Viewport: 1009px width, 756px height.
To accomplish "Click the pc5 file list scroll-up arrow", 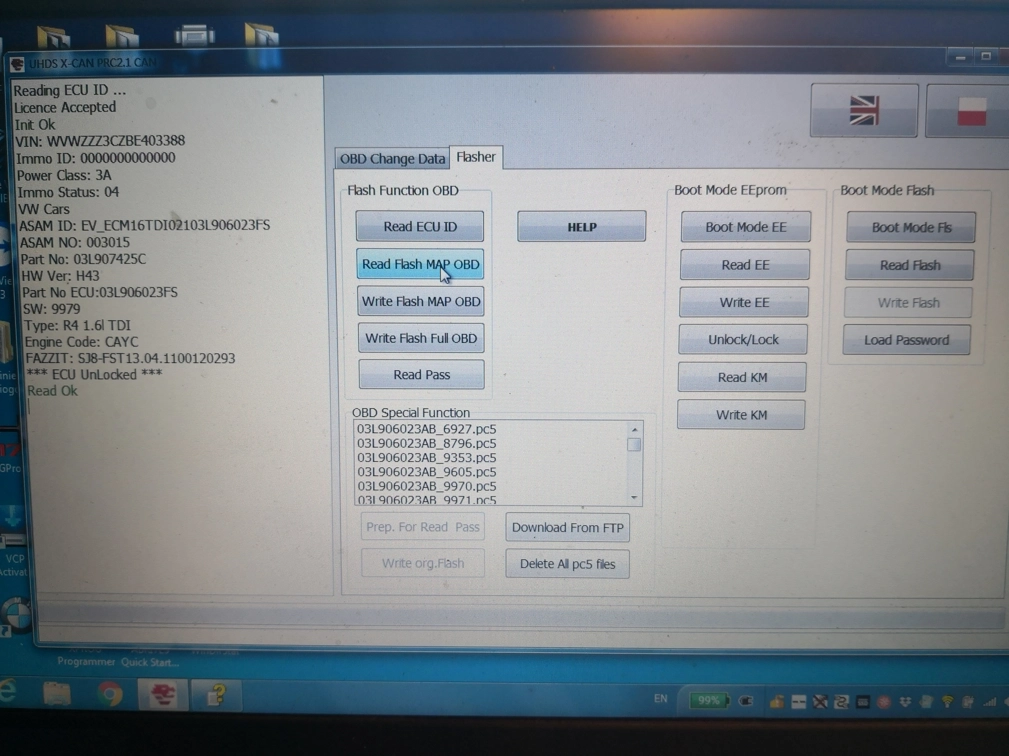I will [634, 429].
